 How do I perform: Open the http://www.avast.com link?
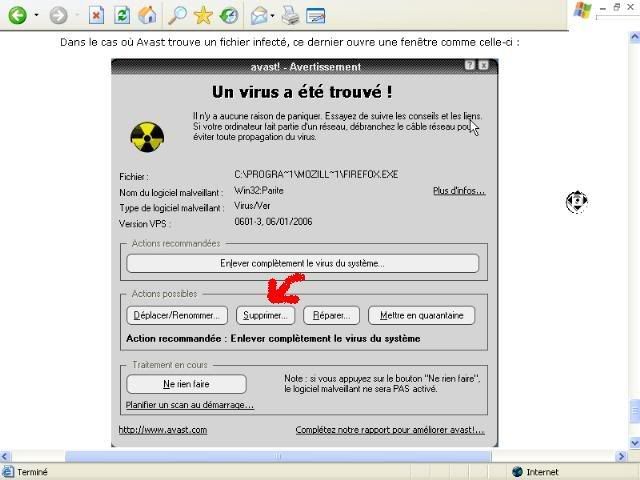pyautogui.click(x=163, y=430)
